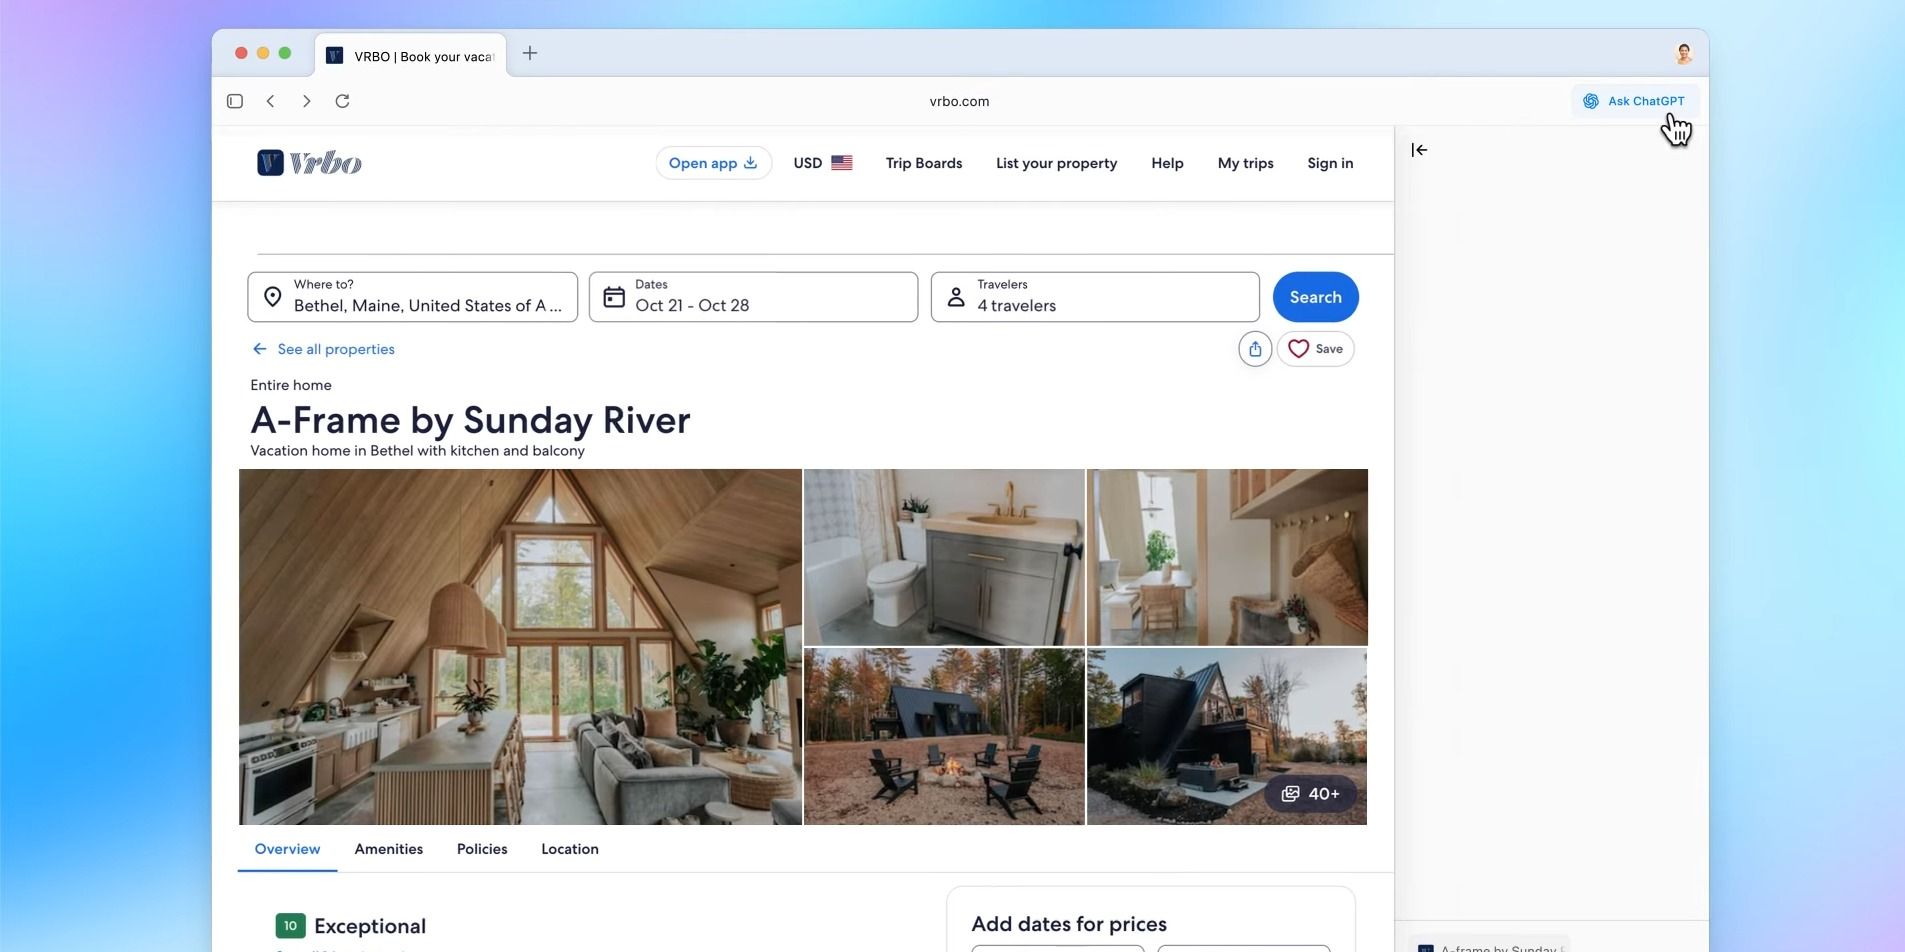Image resolution: width=1905 pixels, height=952 pixels.
Task: Go forward with browser forward arrow
Action: [x=307, y=101]
